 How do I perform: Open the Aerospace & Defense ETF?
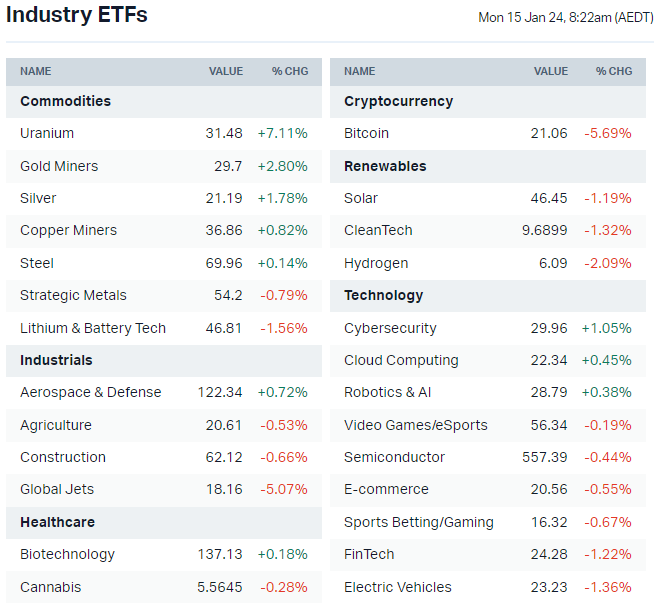pyautogui.click(x=90, y=392)
